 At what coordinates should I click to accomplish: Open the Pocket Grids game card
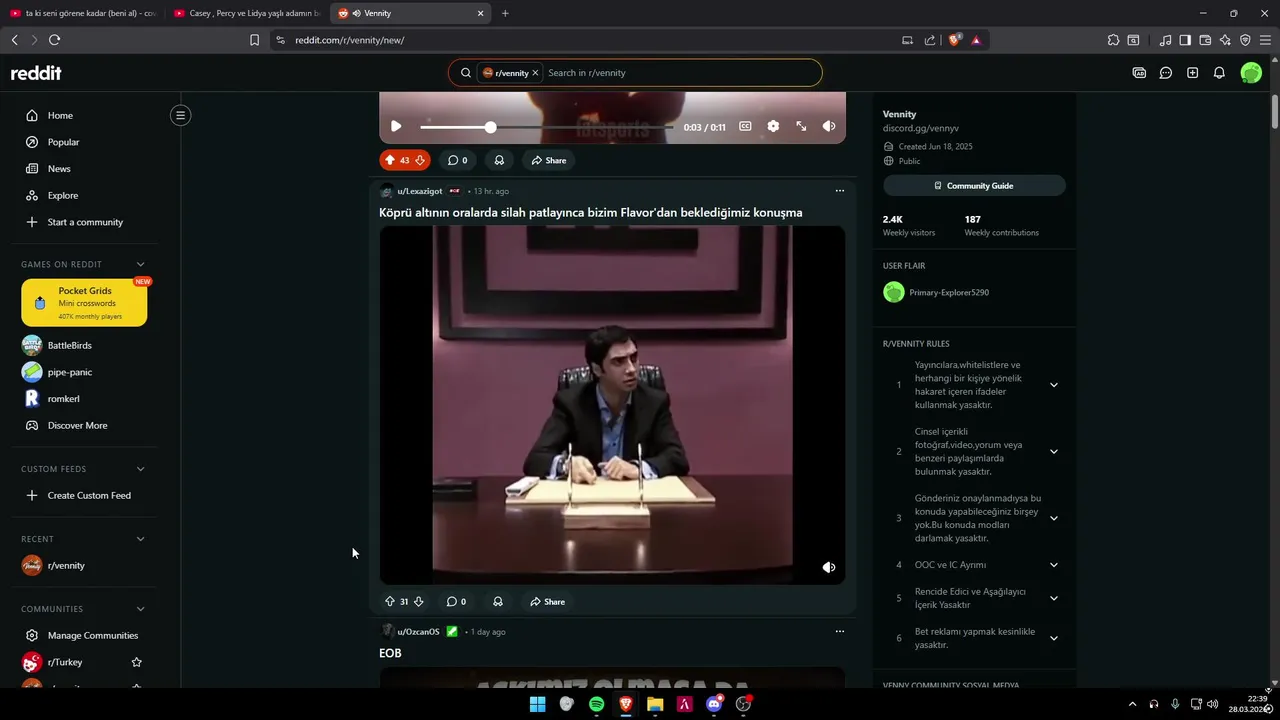84,302
